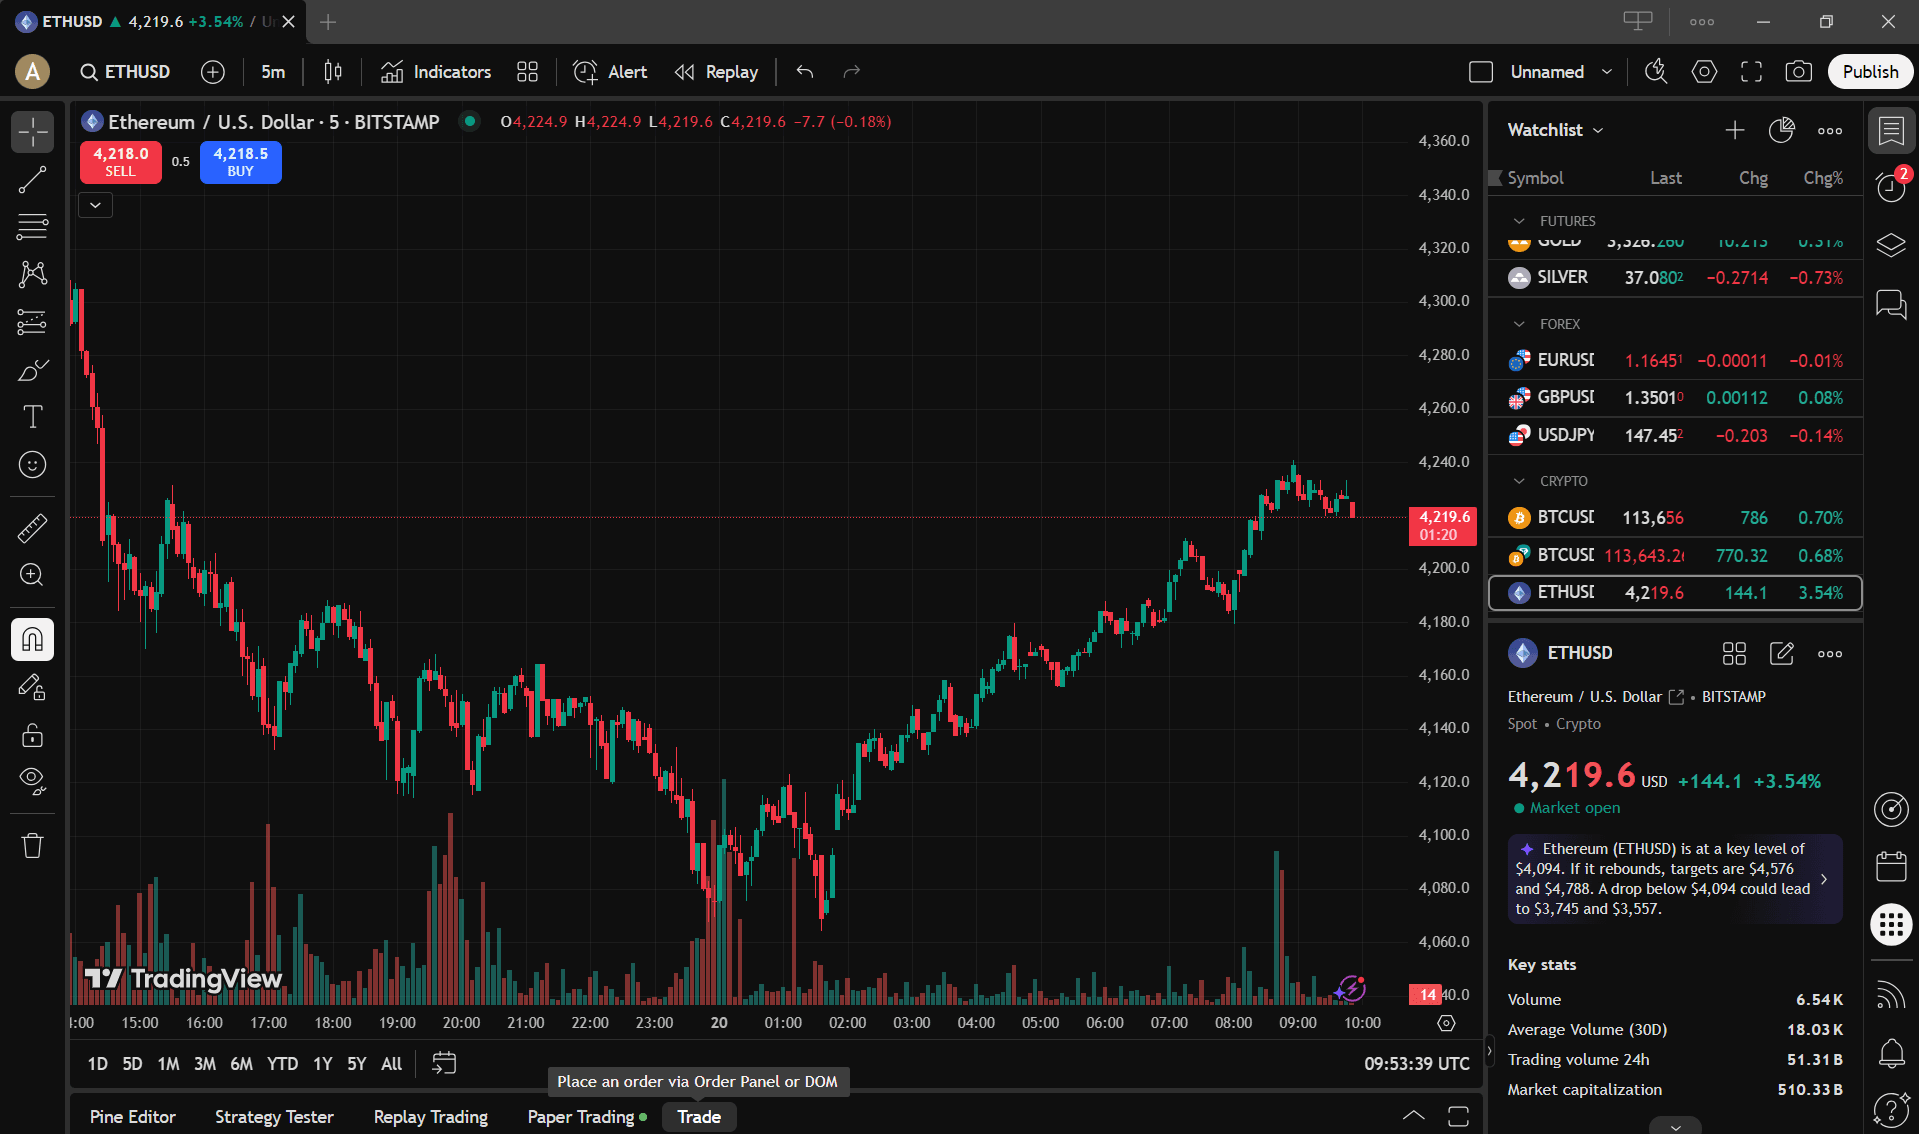Click the Publish button
This screenshot has width=1919, height=1134.
[x=1869, y=72]
